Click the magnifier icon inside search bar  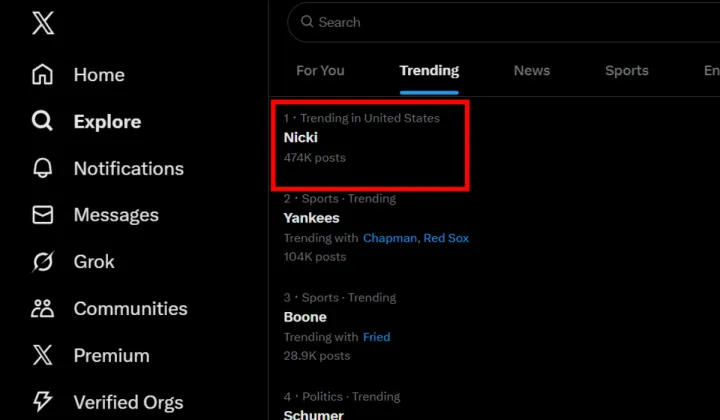[307, 22]
